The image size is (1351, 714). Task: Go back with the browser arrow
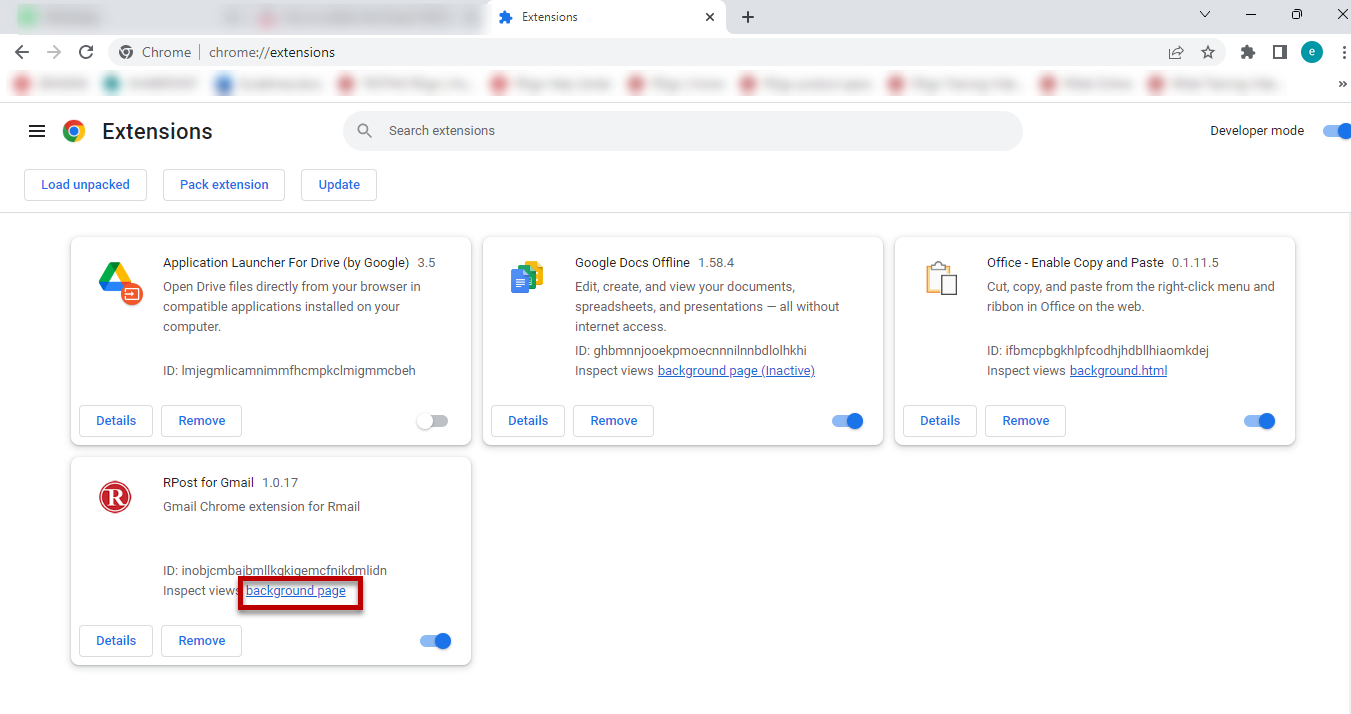22,52
